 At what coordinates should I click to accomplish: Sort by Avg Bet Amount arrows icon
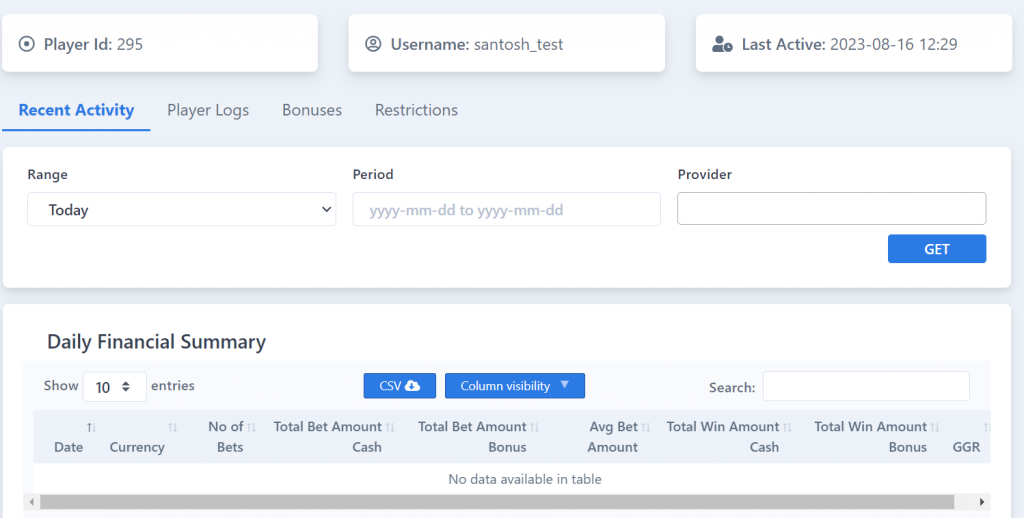point(646,427)
